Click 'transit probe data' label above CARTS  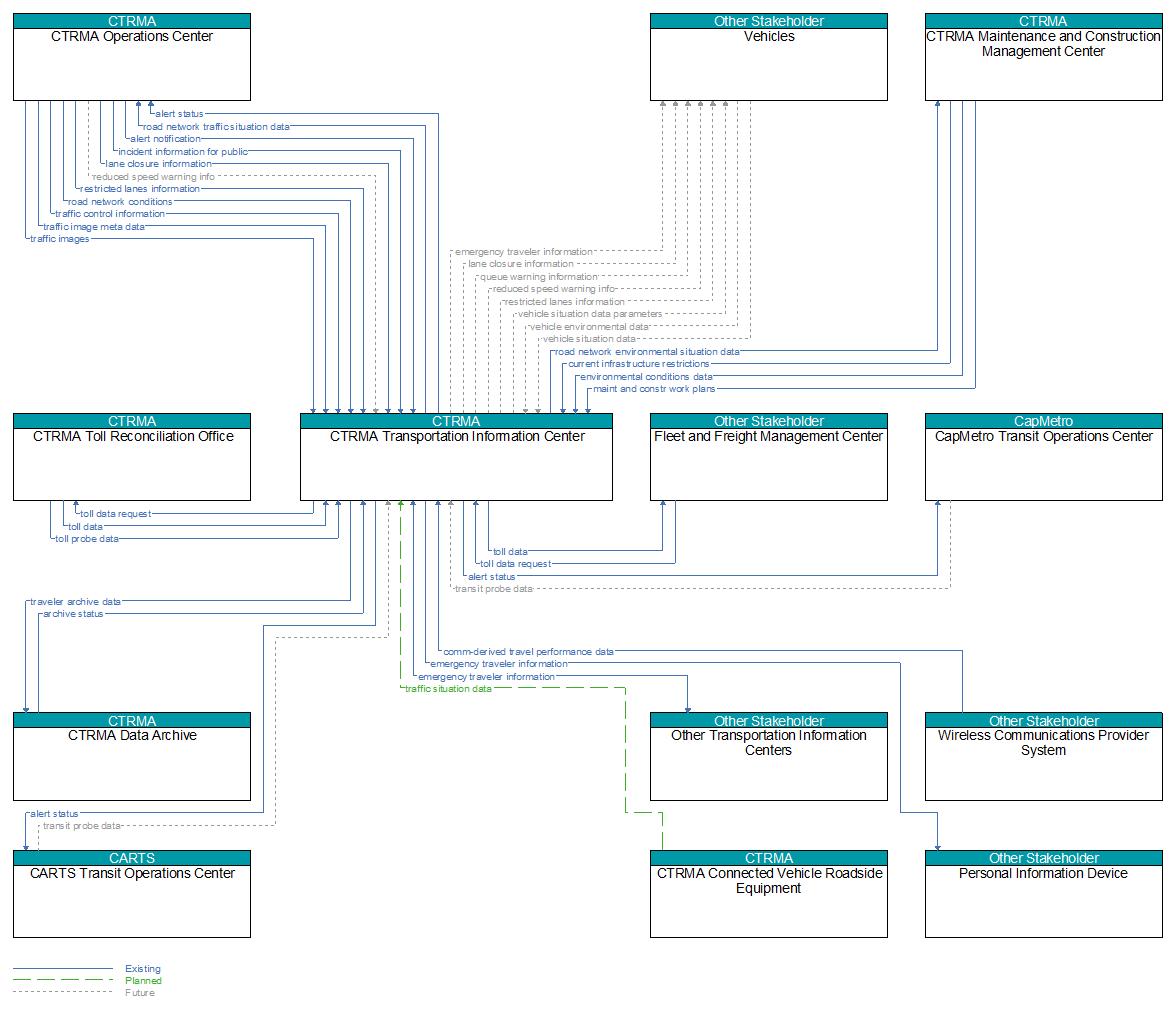[82, 825]
